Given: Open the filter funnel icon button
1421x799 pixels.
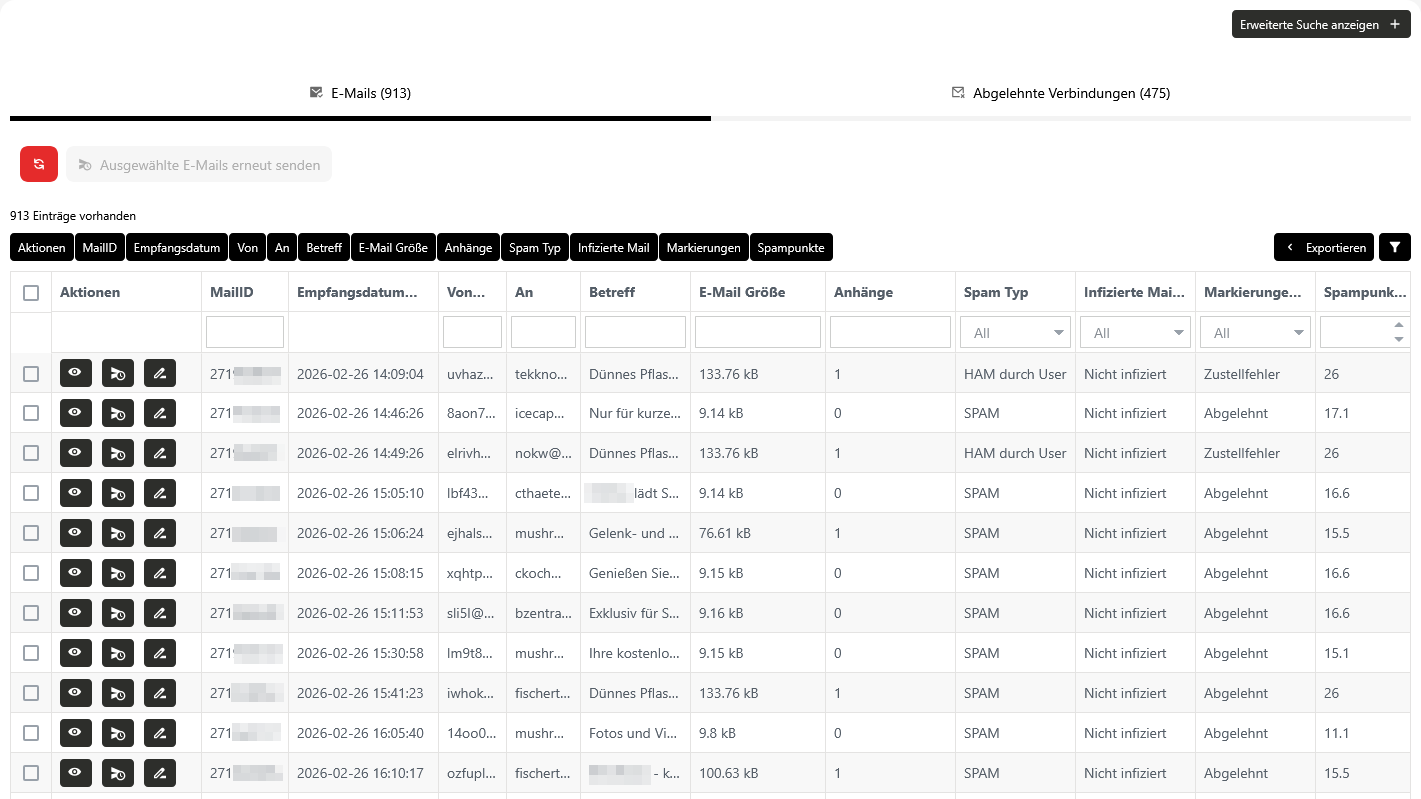Looking at the screenshot, I should (x=1394, y=247).
